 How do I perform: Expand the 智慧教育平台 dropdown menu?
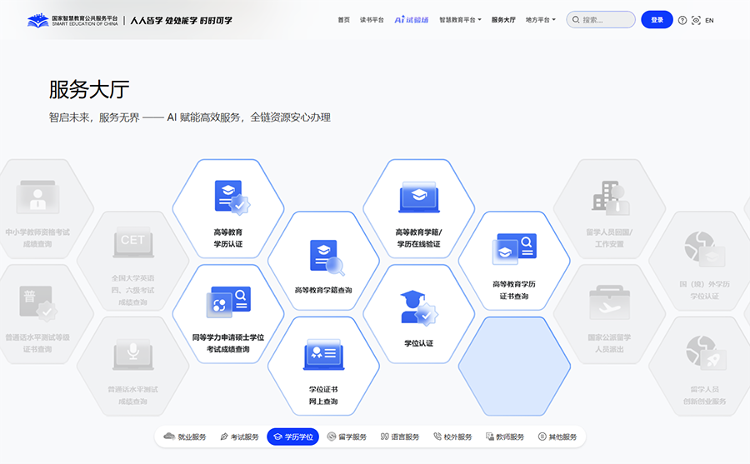click(x=459, y=19)
